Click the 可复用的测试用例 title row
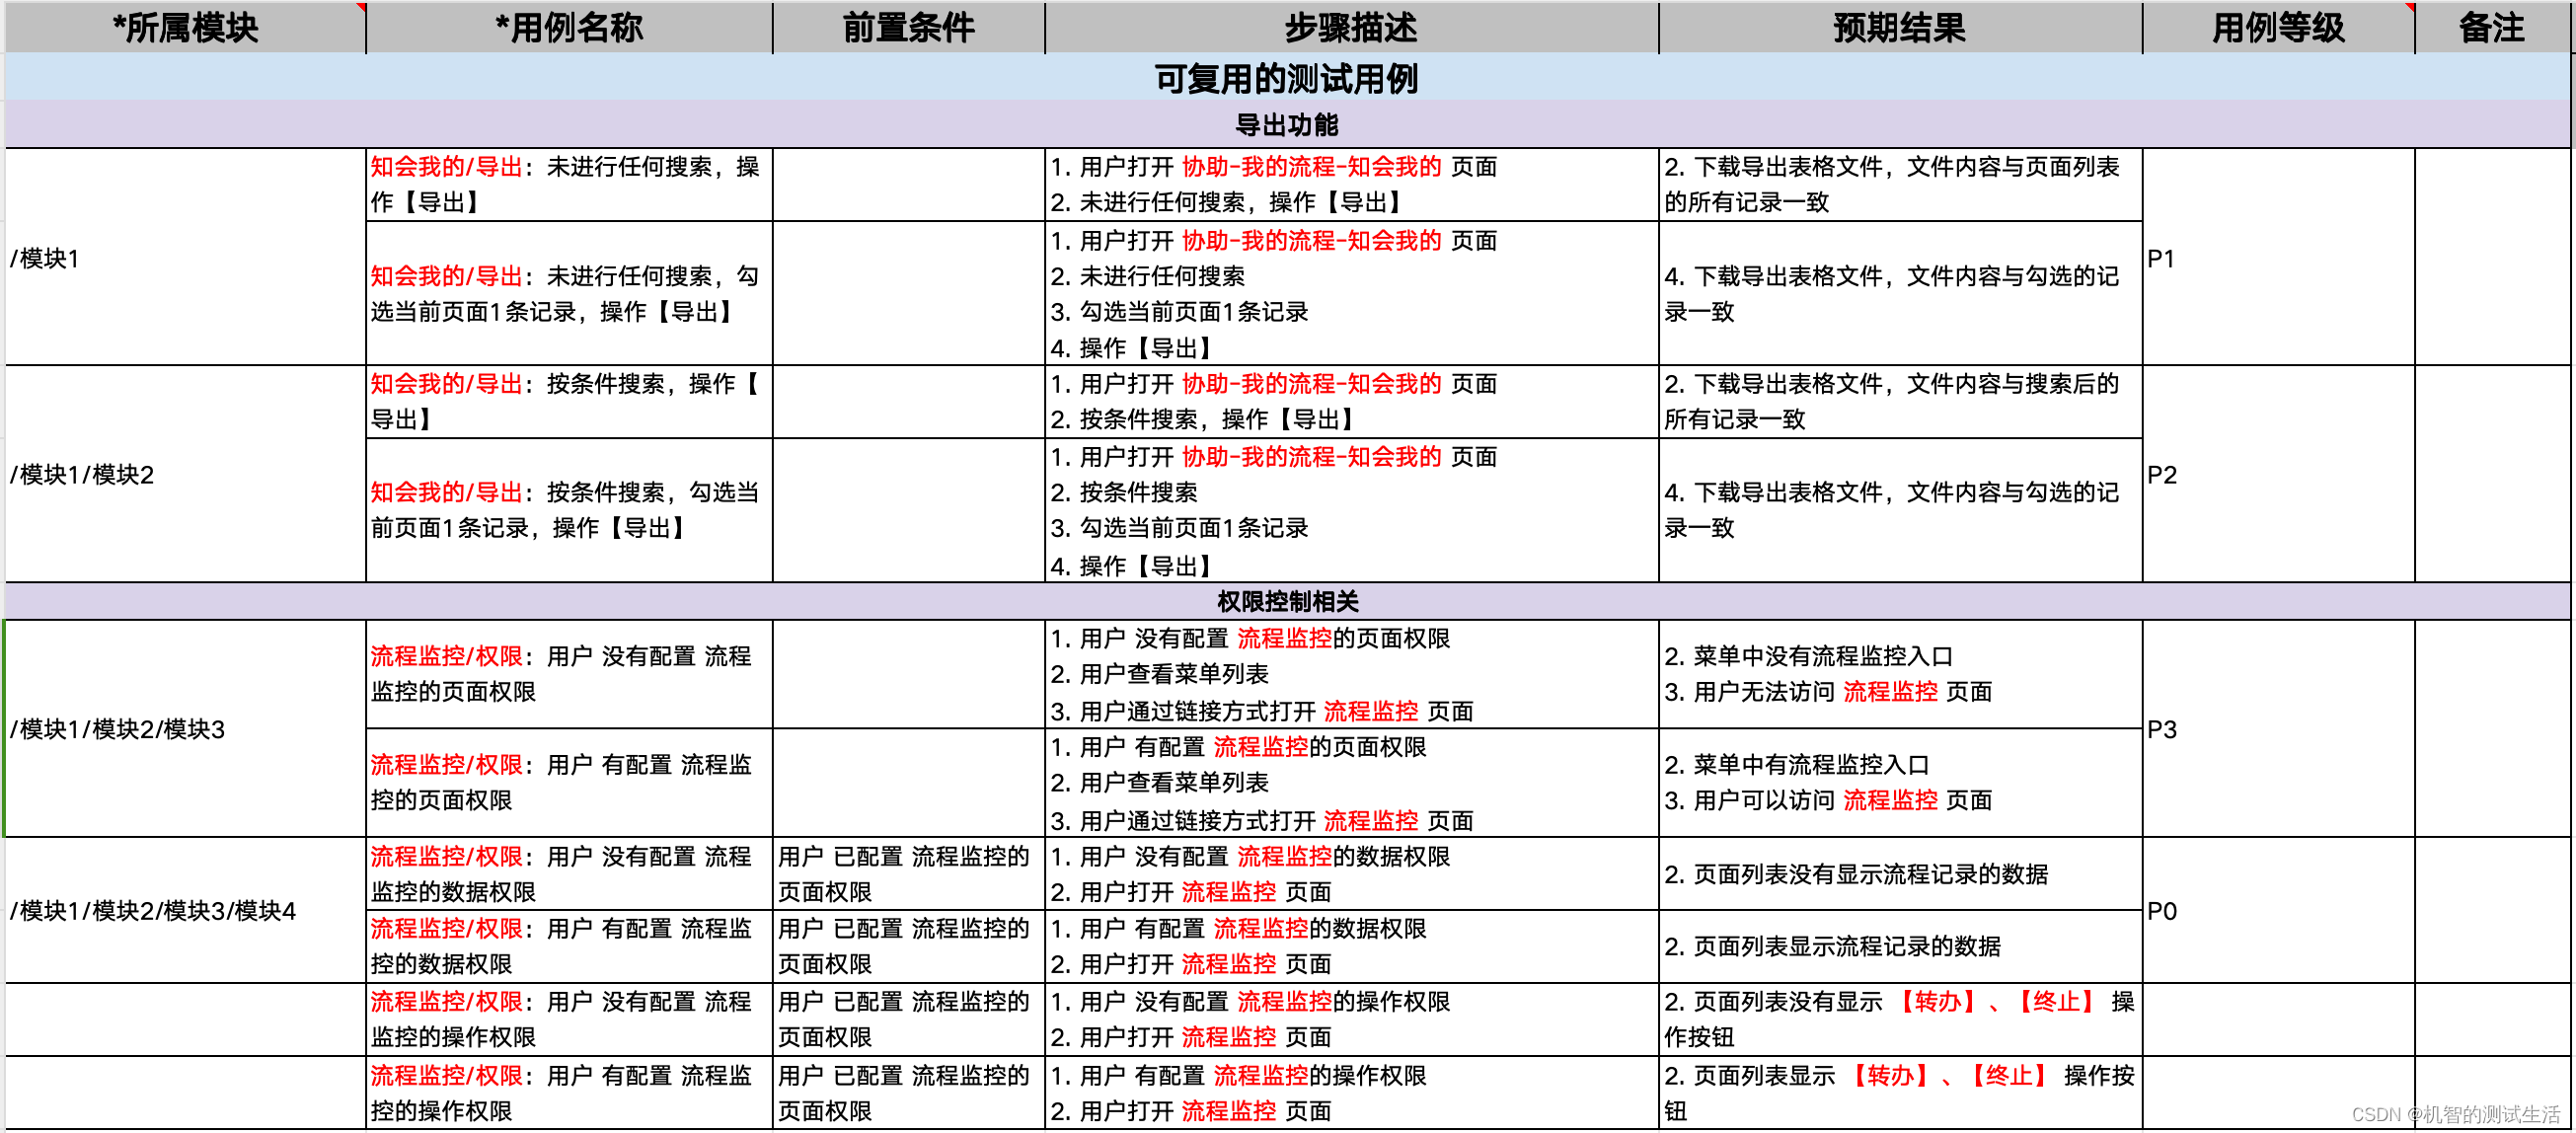 pos(1288,76)
